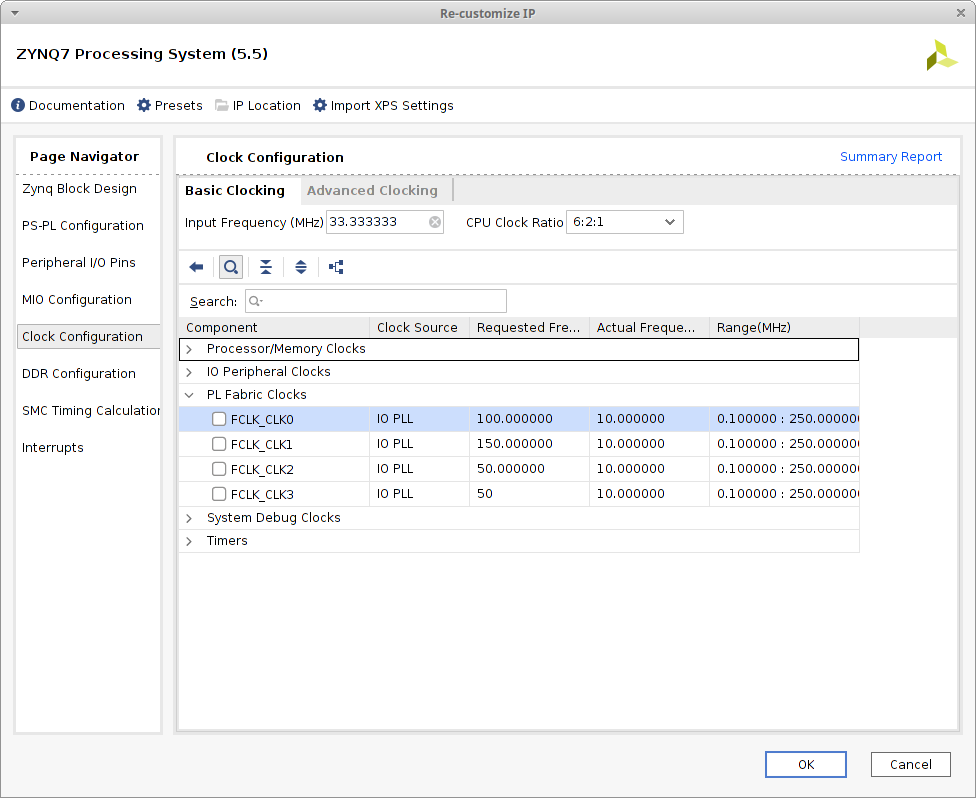
Task: Enable the FCLK_CLK0 checkbox
Action: click(x=219, y=420)
